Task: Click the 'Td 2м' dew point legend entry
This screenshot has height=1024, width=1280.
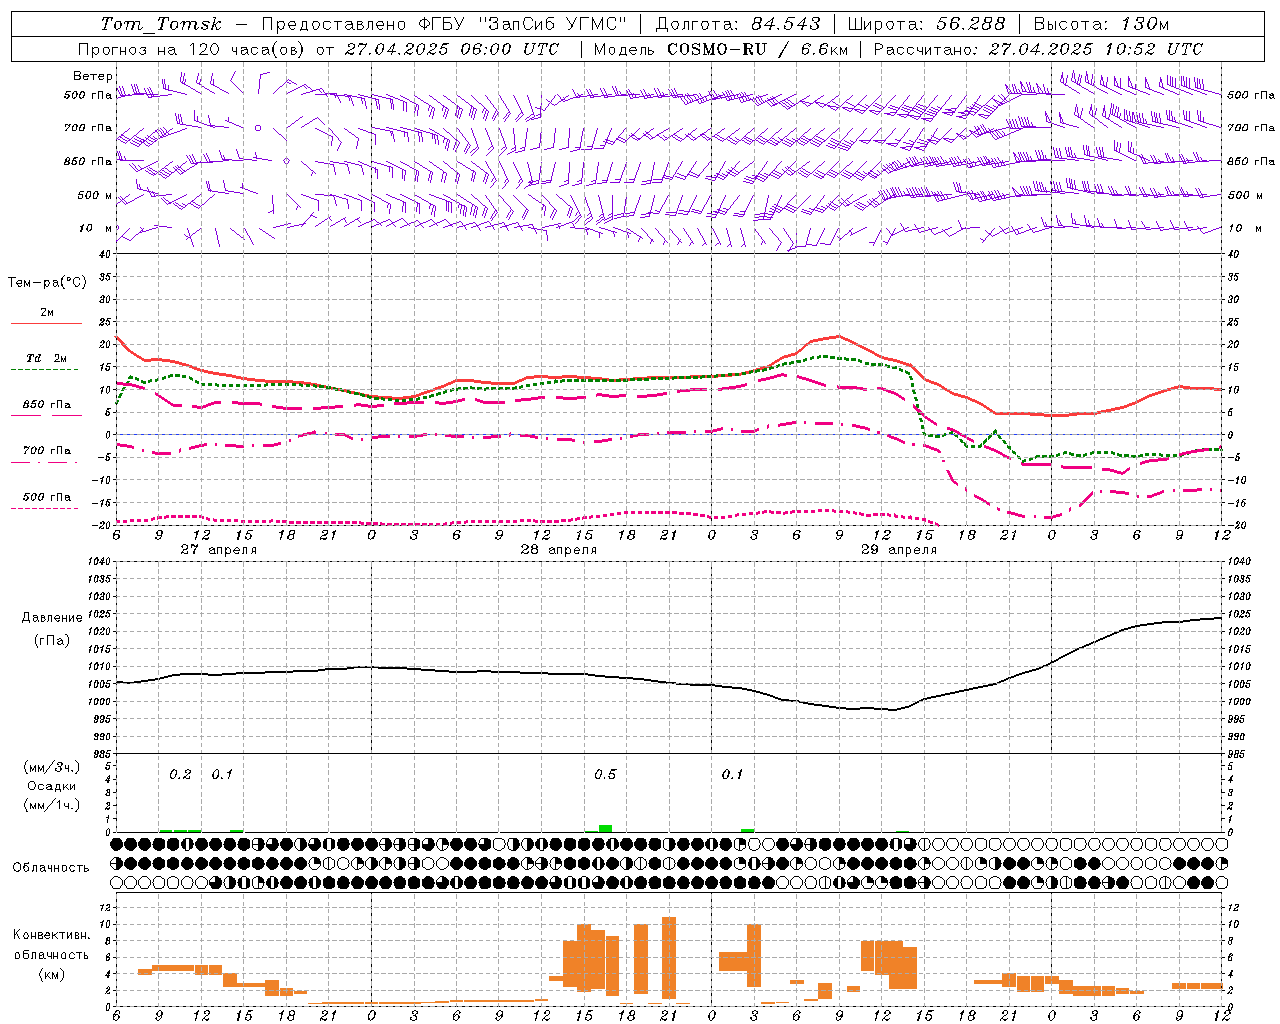Action: click(47, 358)
